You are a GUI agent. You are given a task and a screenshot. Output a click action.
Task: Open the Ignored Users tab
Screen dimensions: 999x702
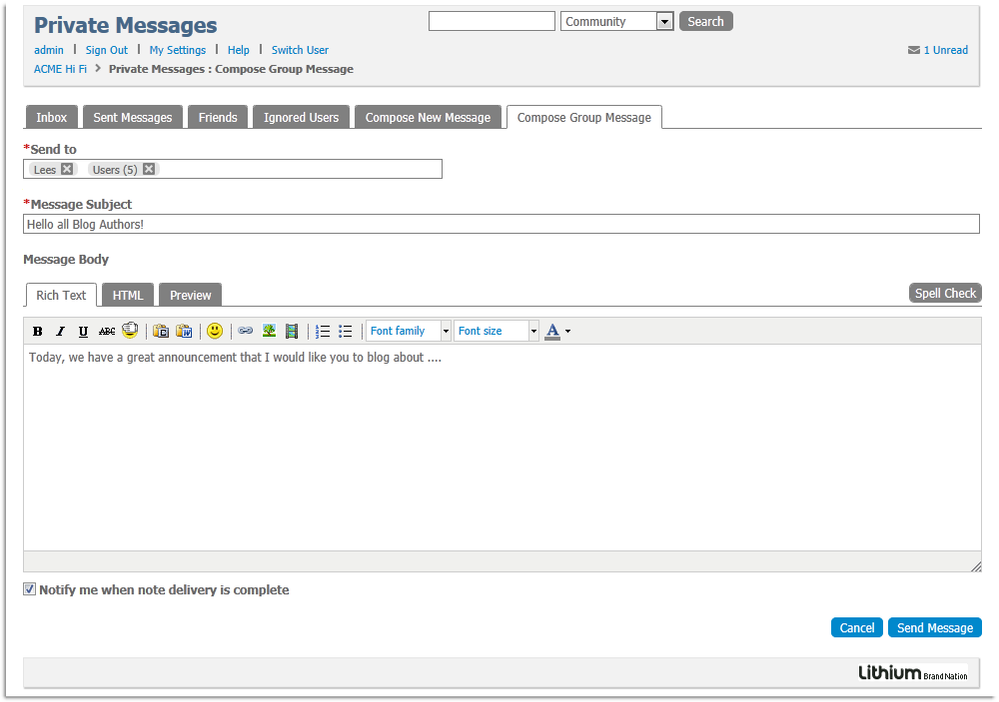[301, 117]
